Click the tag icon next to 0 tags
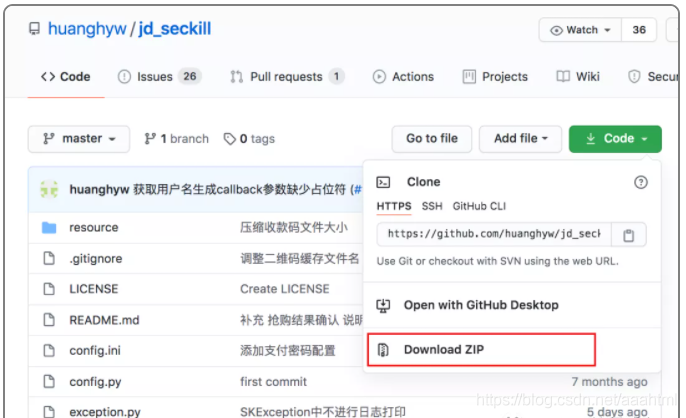The image size is (686, 418). [x=229, y=139]
